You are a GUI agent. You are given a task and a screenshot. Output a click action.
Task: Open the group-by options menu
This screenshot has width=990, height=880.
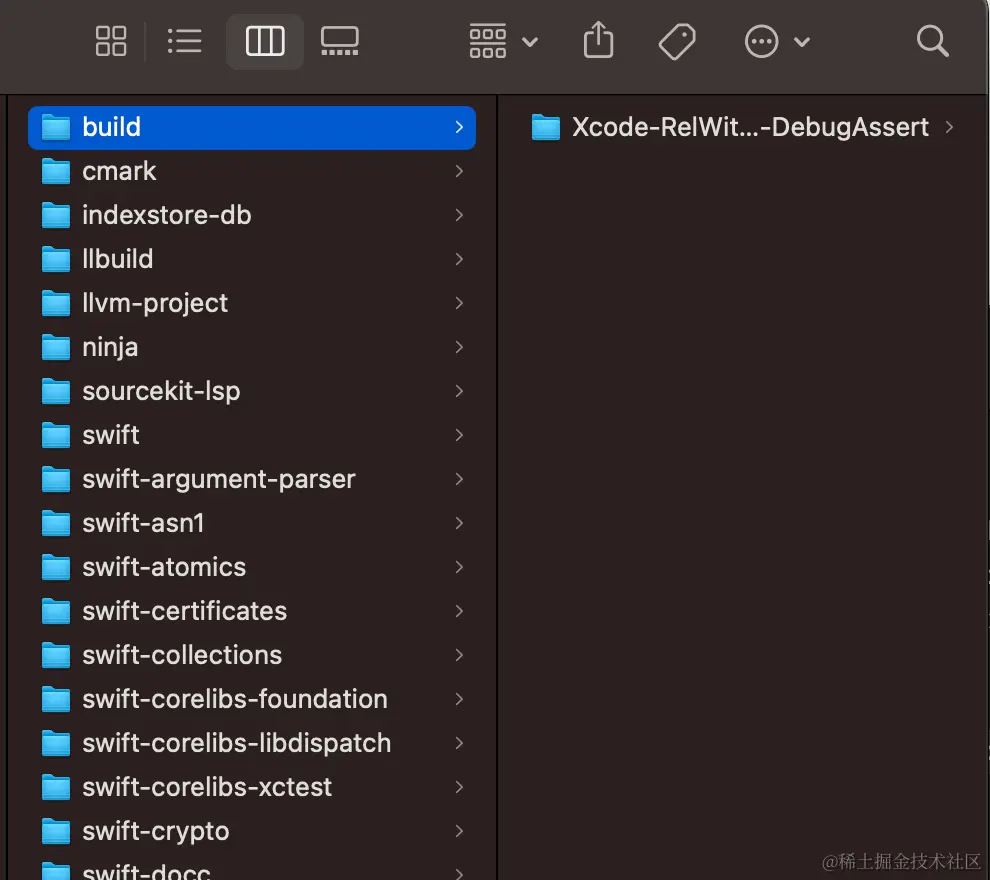503,41
